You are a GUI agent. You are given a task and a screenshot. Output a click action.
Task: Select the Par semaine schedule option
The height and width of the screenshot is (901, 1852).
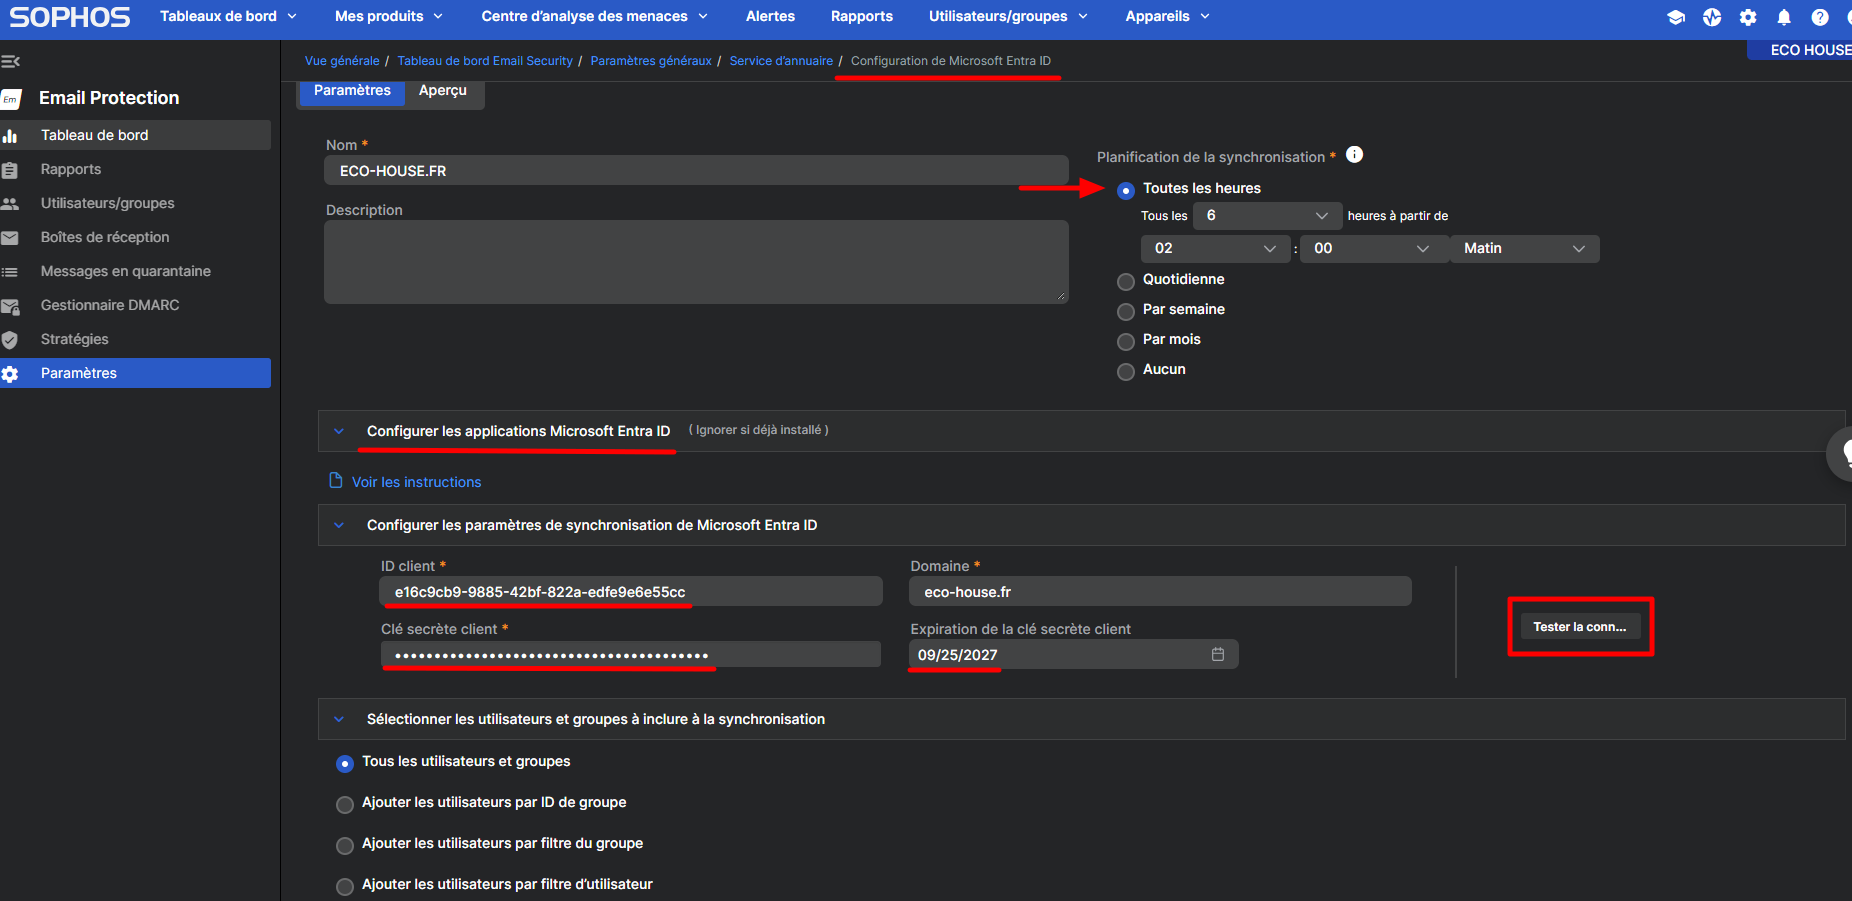pyautogui.click(x=1126, y=311)
